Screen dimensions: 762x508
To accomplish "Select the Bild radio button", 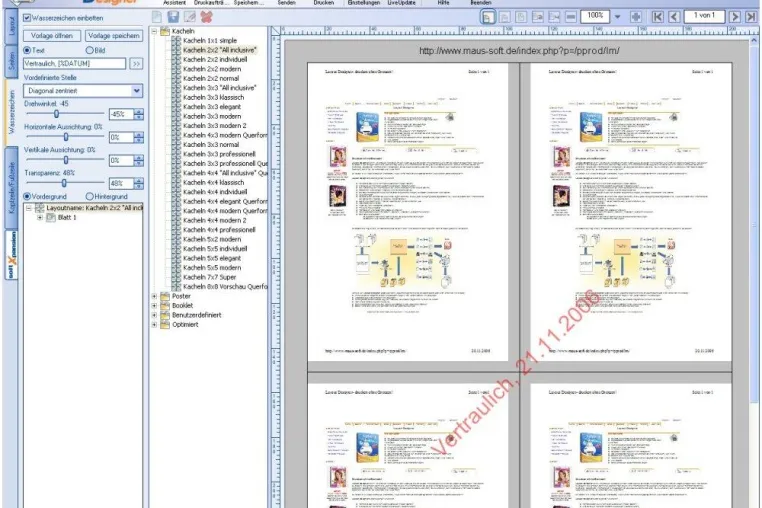I will pos(89,50).
